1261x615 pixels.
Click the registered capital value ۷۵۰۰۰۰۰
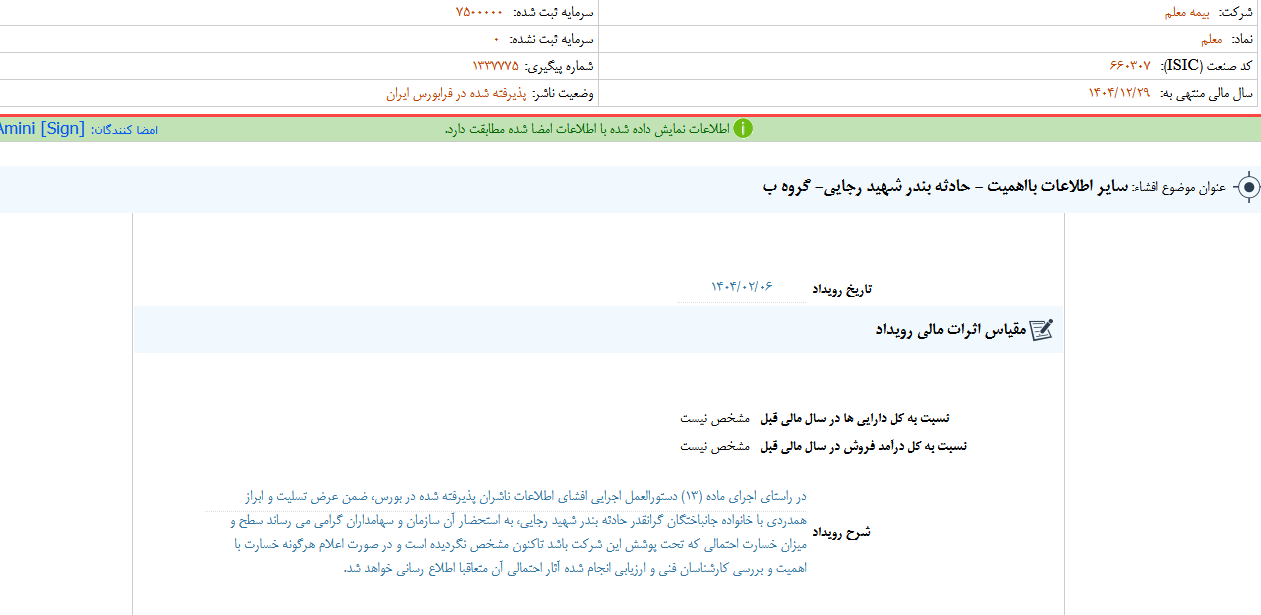[x=479, y=13]
